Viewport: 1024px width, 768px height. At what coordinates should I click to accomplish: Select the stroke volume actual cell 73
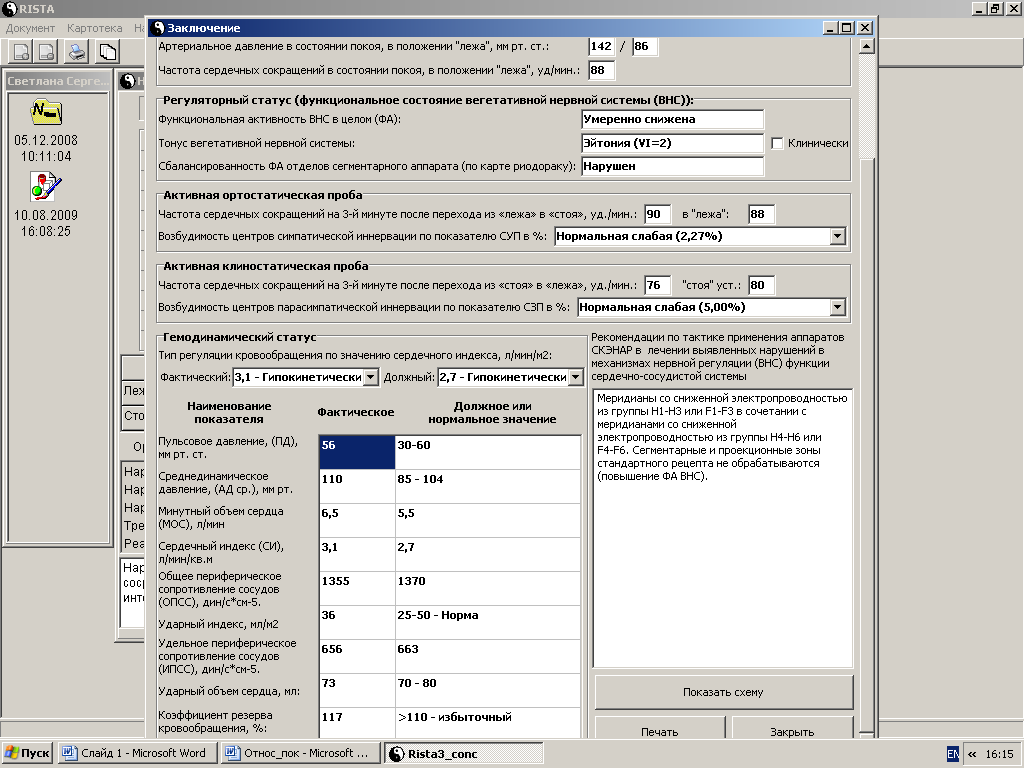(x=357, y=690)
